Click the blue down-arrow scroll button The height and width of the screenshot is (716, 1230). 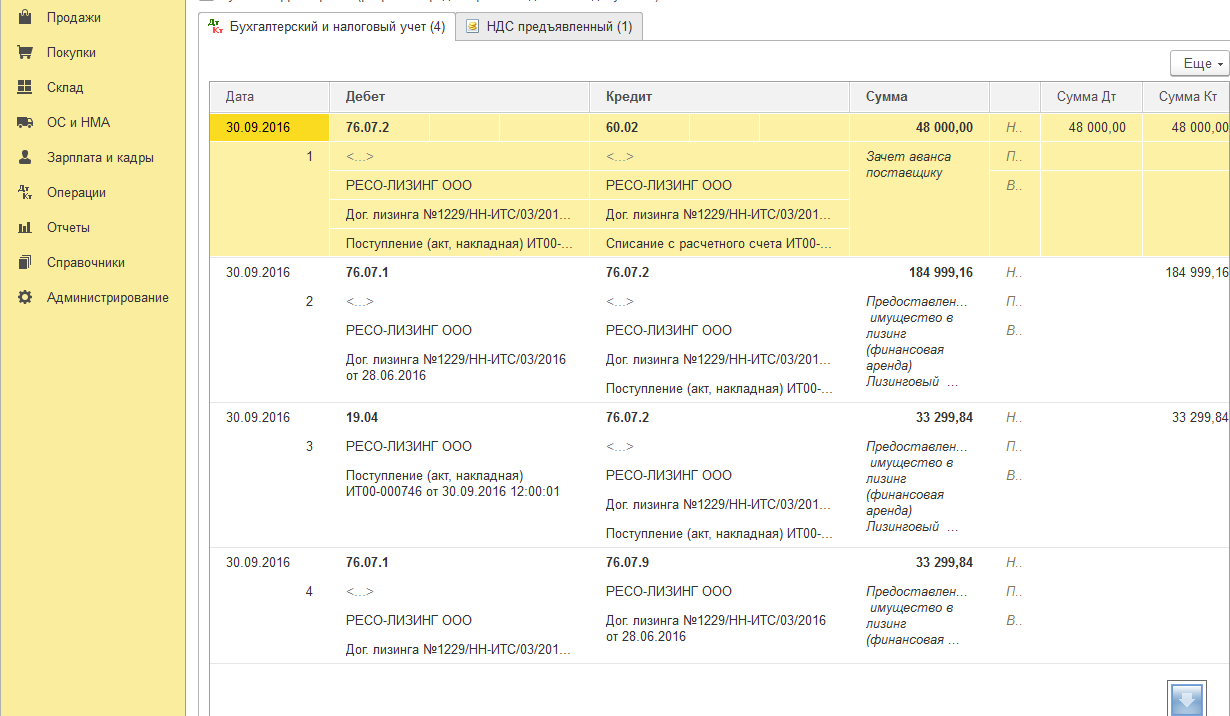pos(1186,699)
